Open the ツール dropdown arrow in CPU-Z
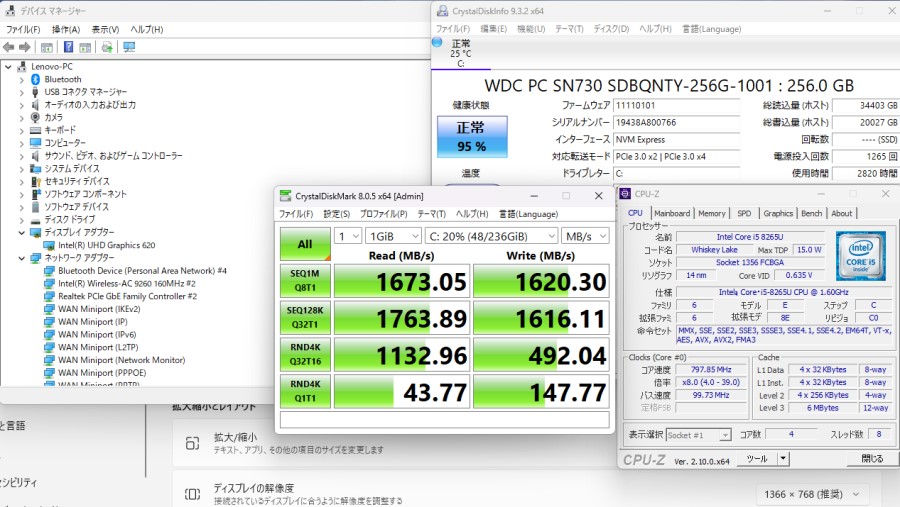The image size is (900, 507). click(782, 458)
